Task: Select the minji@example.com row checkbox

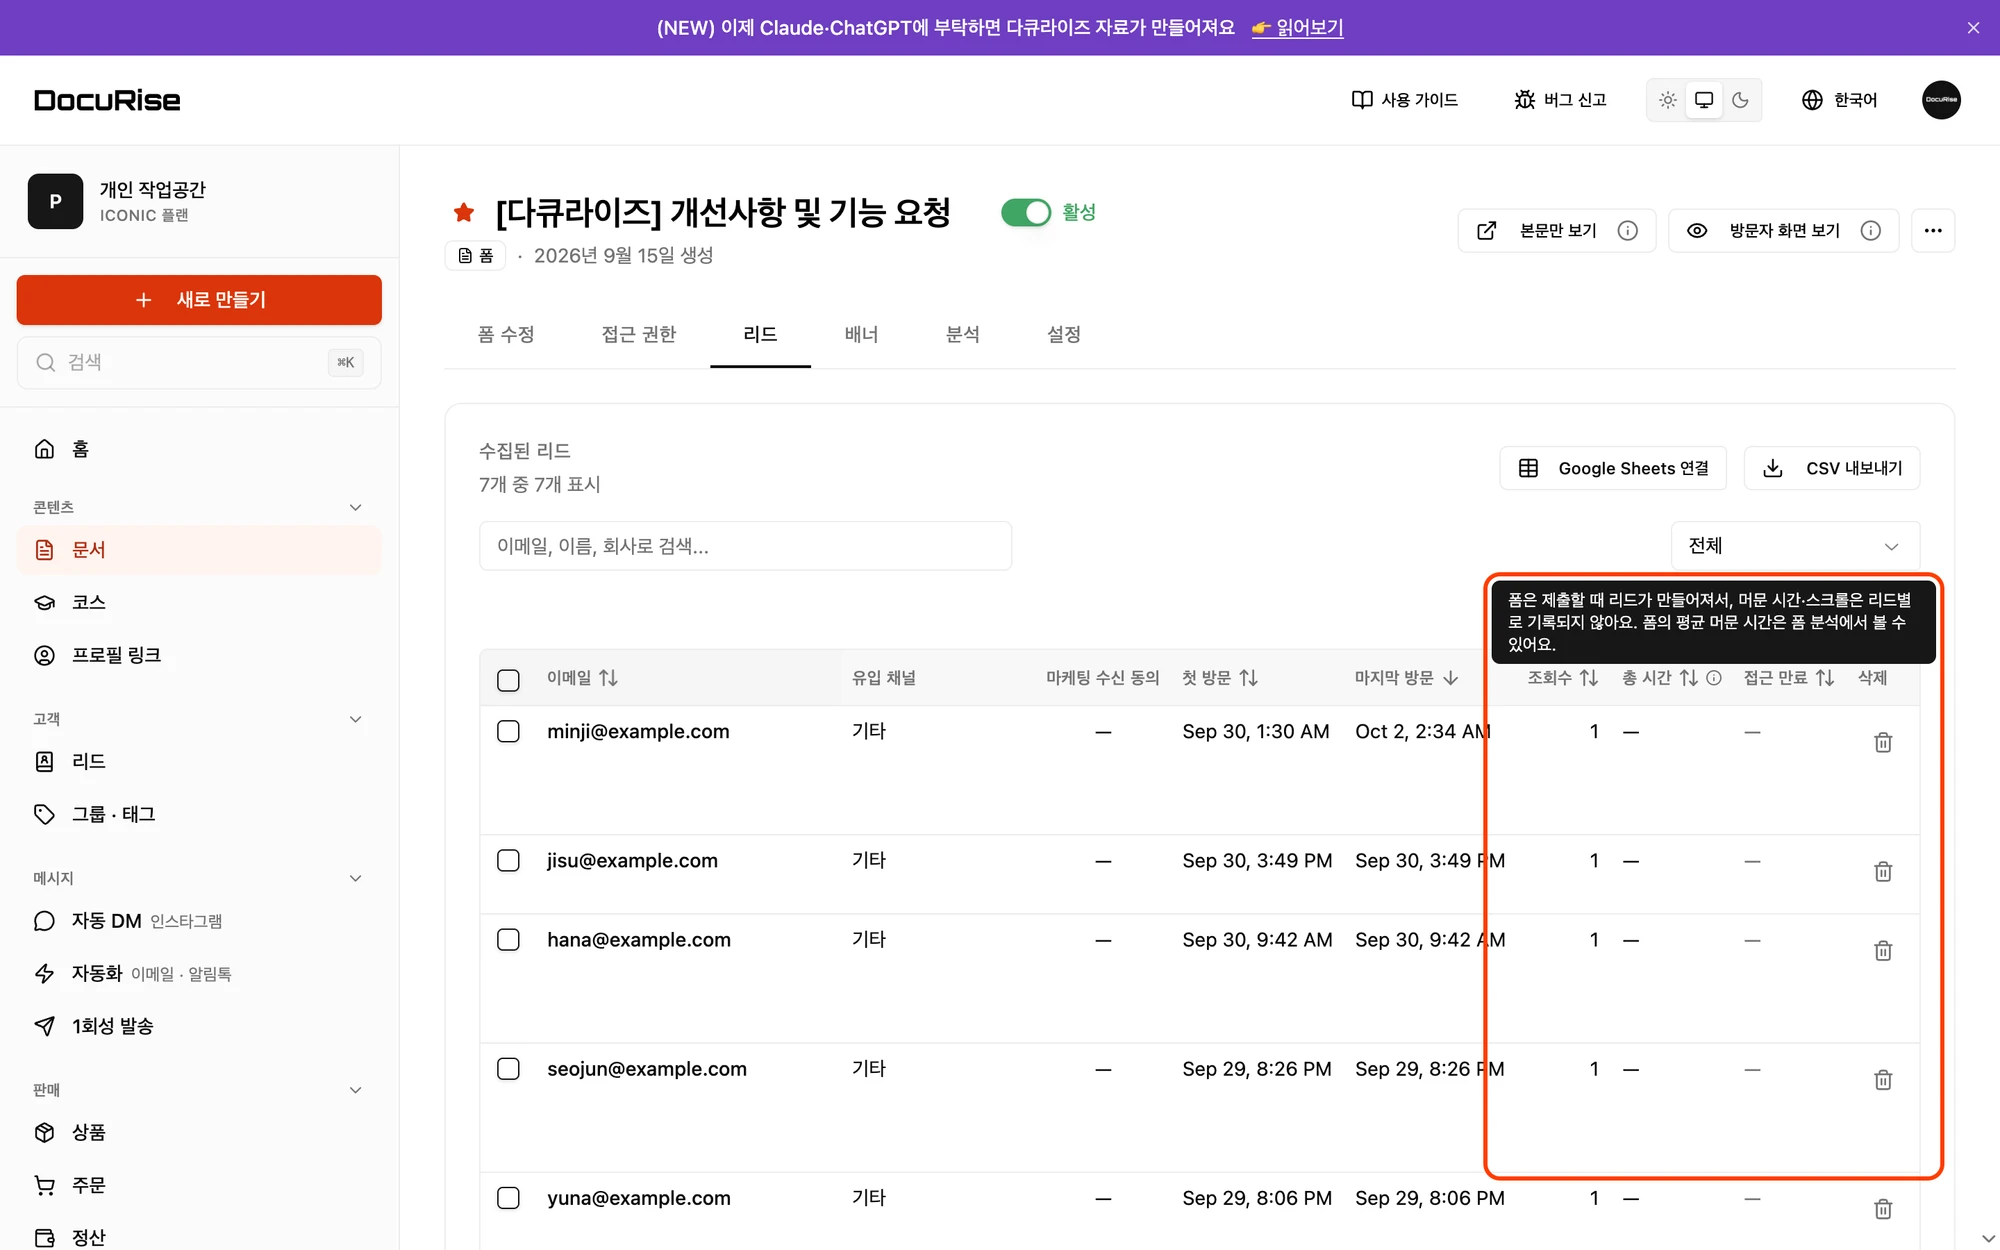Action: tap(508, 731)
